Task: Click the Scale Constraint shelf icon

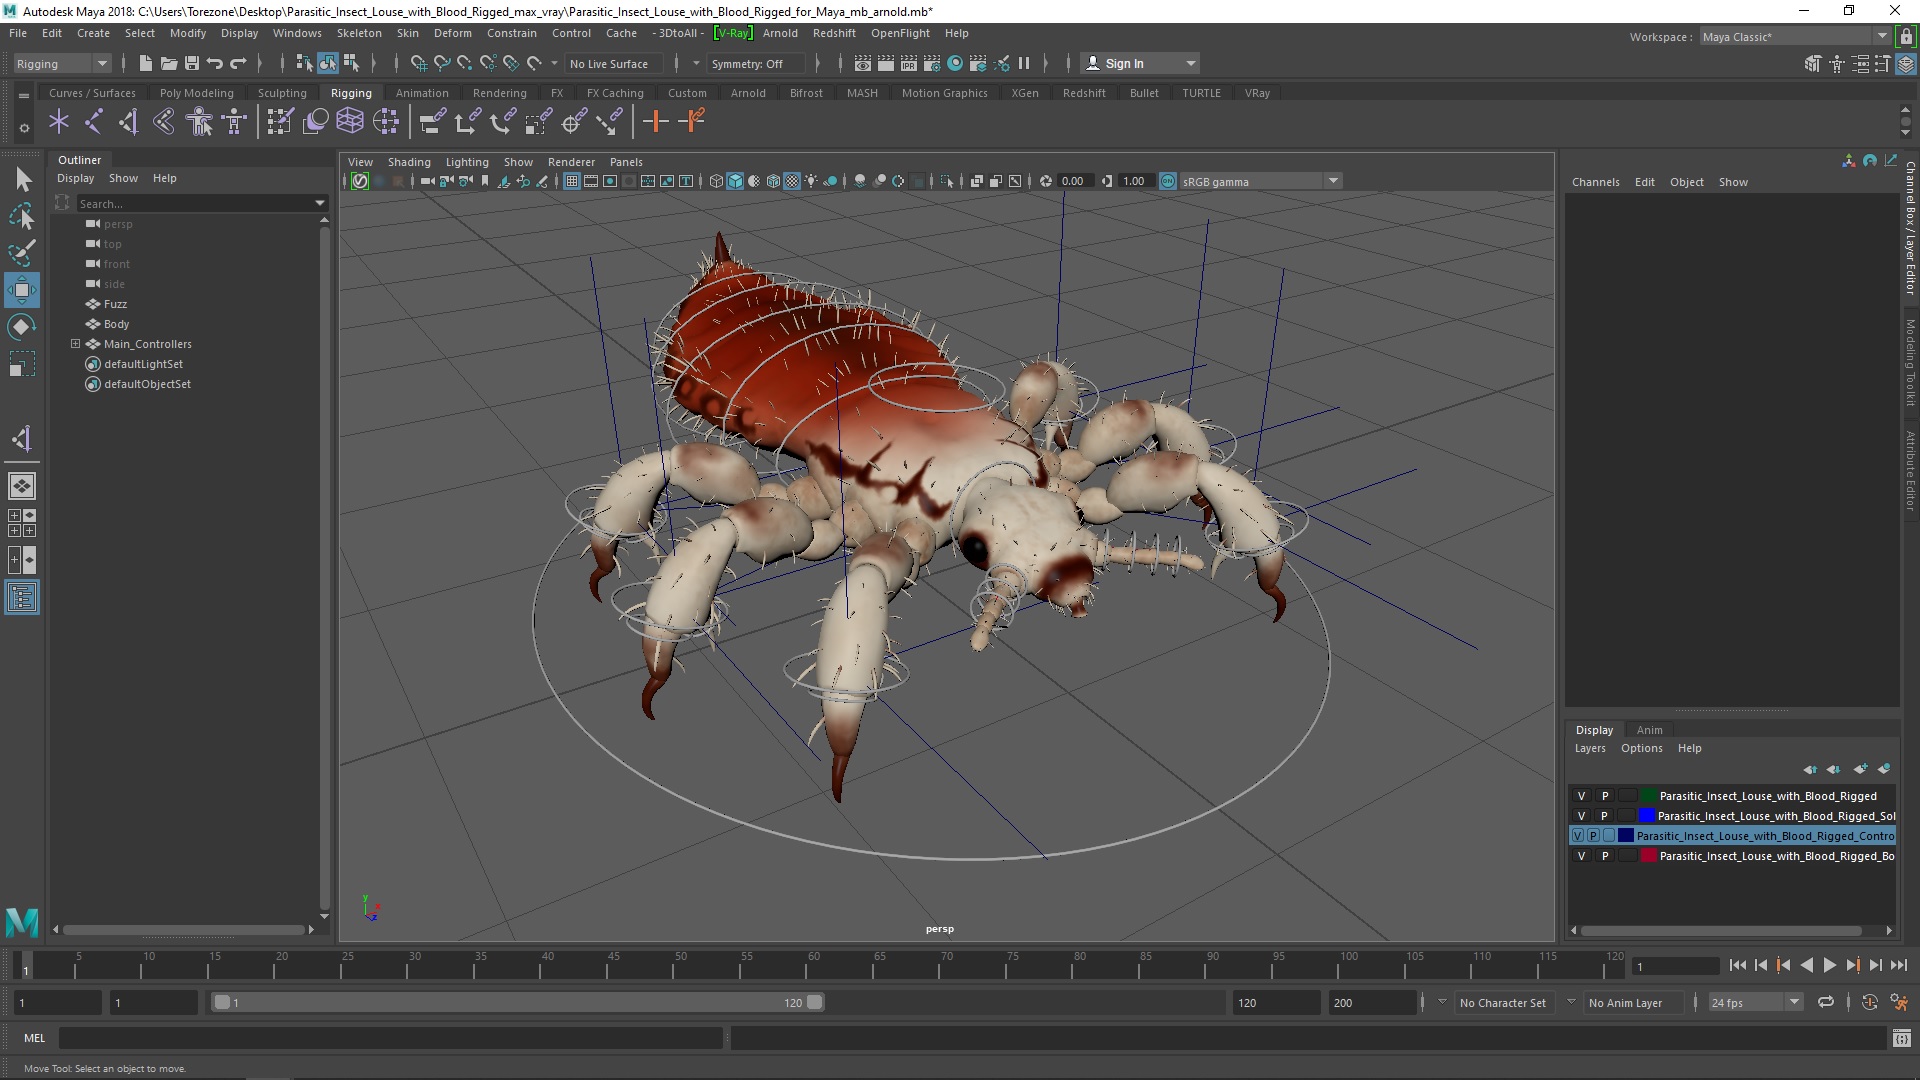Action: 538,122
